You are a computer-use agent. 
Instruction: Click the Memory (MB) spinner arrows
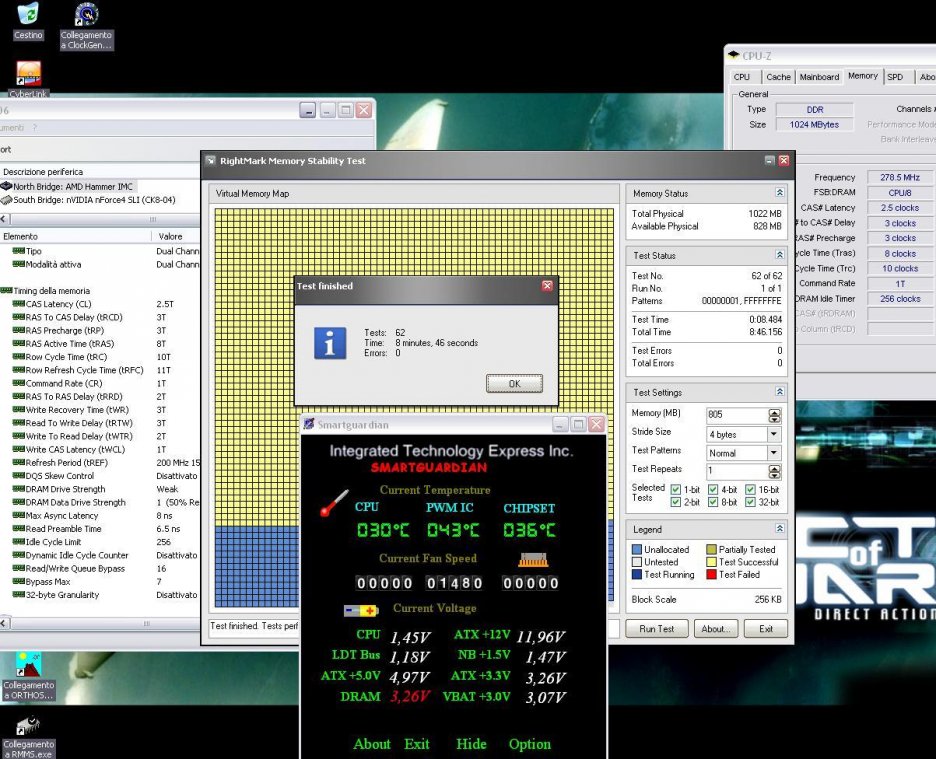(x=774, y=416)
